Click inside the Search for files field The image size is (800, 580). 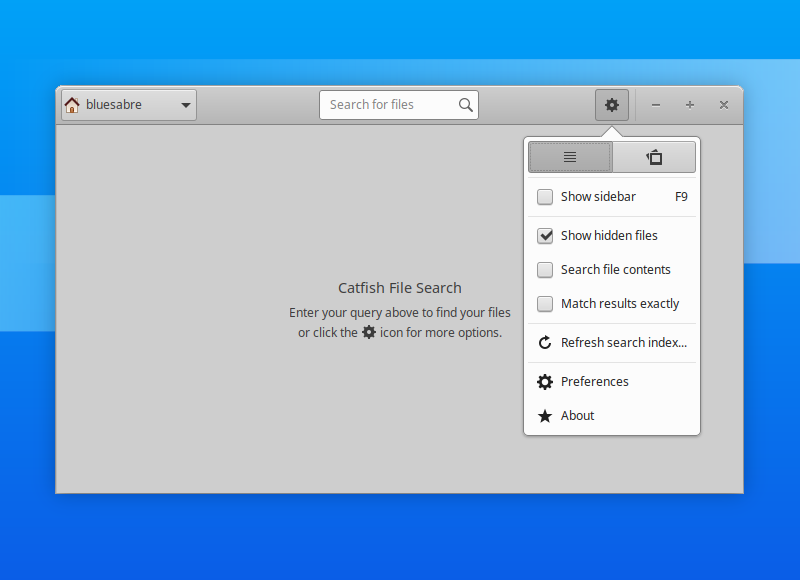point(390,104)
